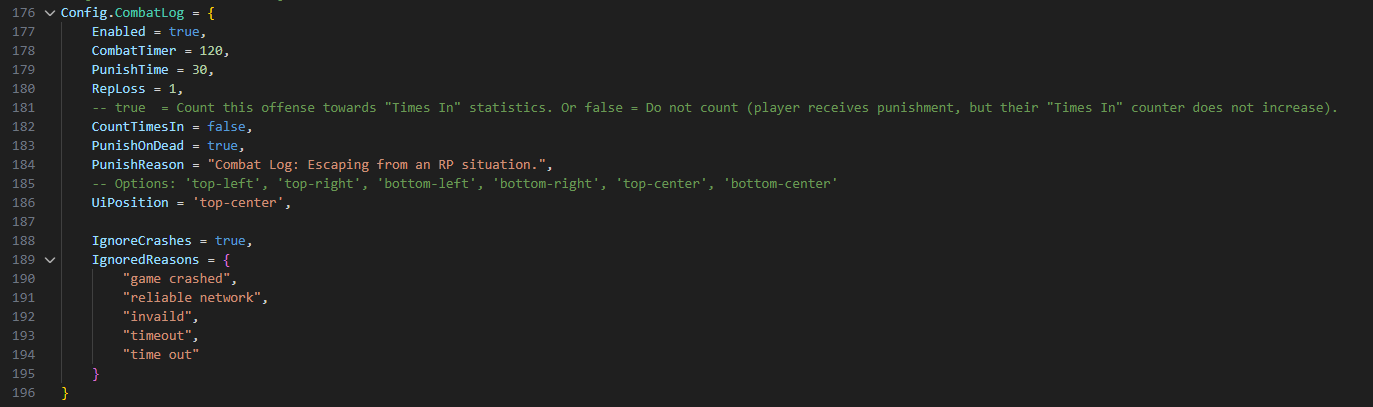Click the 'false' value of CountTimesIn
This screenshot has width=1373, height=407.
coord(230,126)
